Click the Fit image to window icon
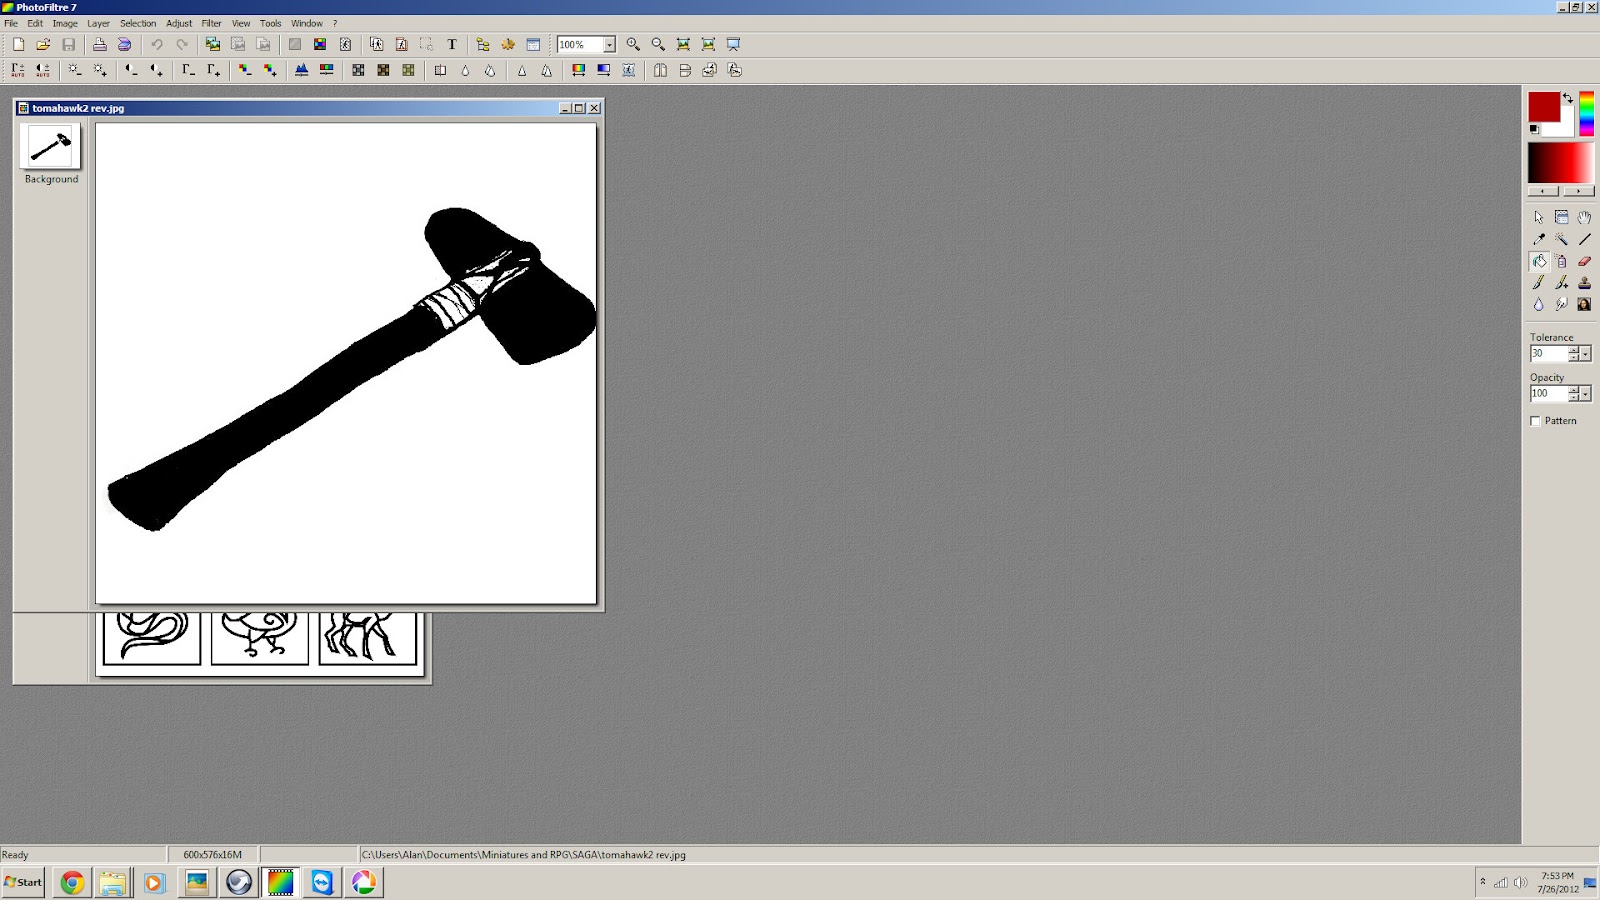1600x900 pixels. [683, 44]
